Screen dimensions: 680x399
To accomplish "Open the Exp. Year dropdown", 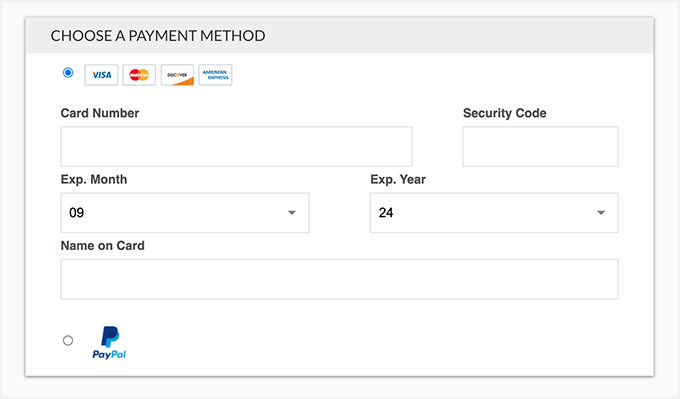I will [494, 213].
